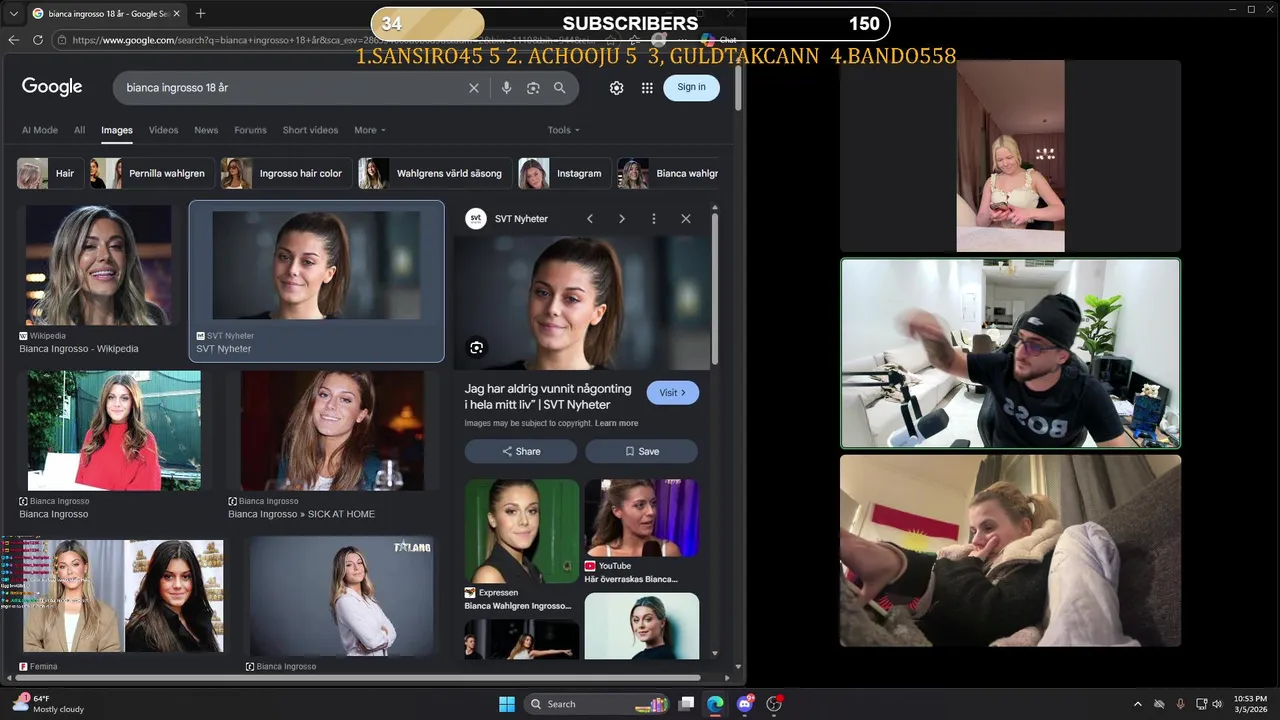Open the Windows Start menu
The height and width of the screenshot is (720, 1280).
[506, 704]
